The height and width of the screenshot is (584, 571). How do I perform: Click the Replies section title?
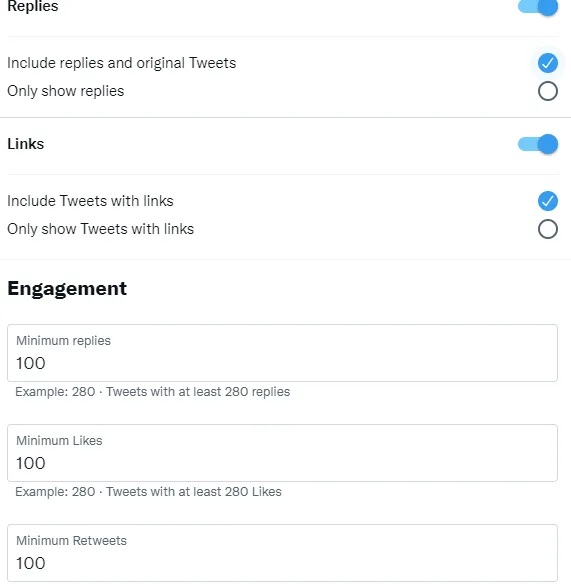pos(33,6)
